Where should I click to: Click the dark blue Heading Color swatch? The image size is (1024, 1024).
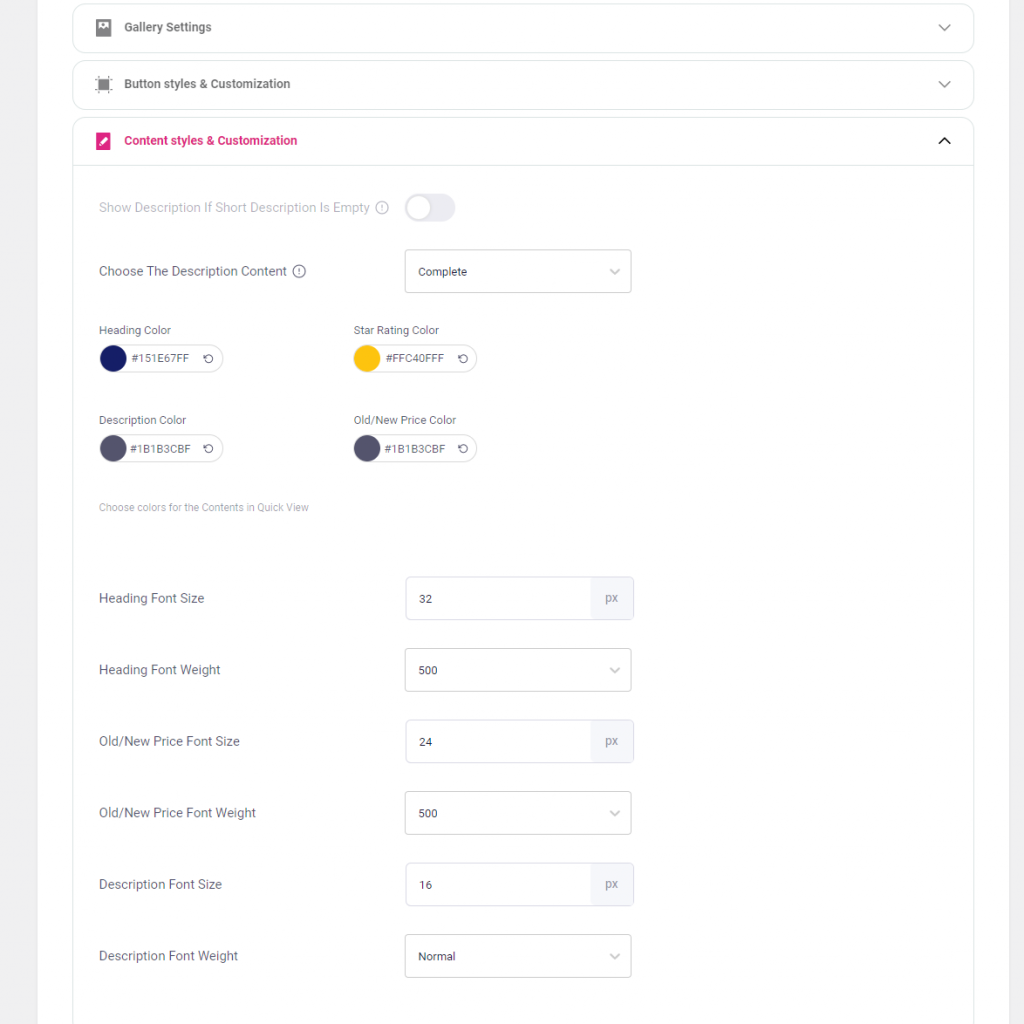[113, 359]
